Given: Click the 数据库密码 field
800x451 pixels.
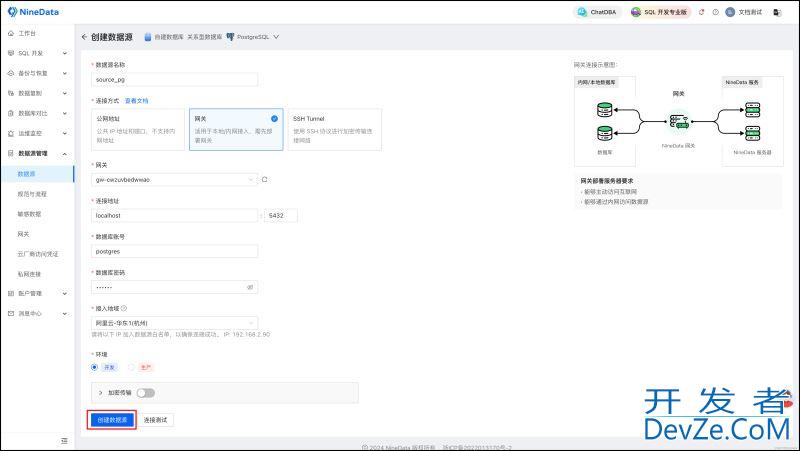Looking at the screenshot, I should pos(174,287).
